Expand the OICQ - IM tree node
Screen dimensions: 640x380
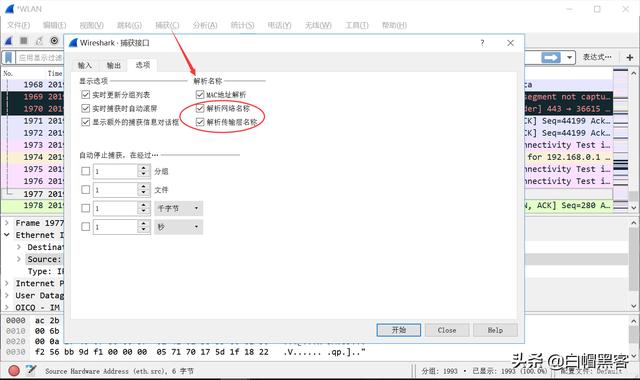point(7,307)
